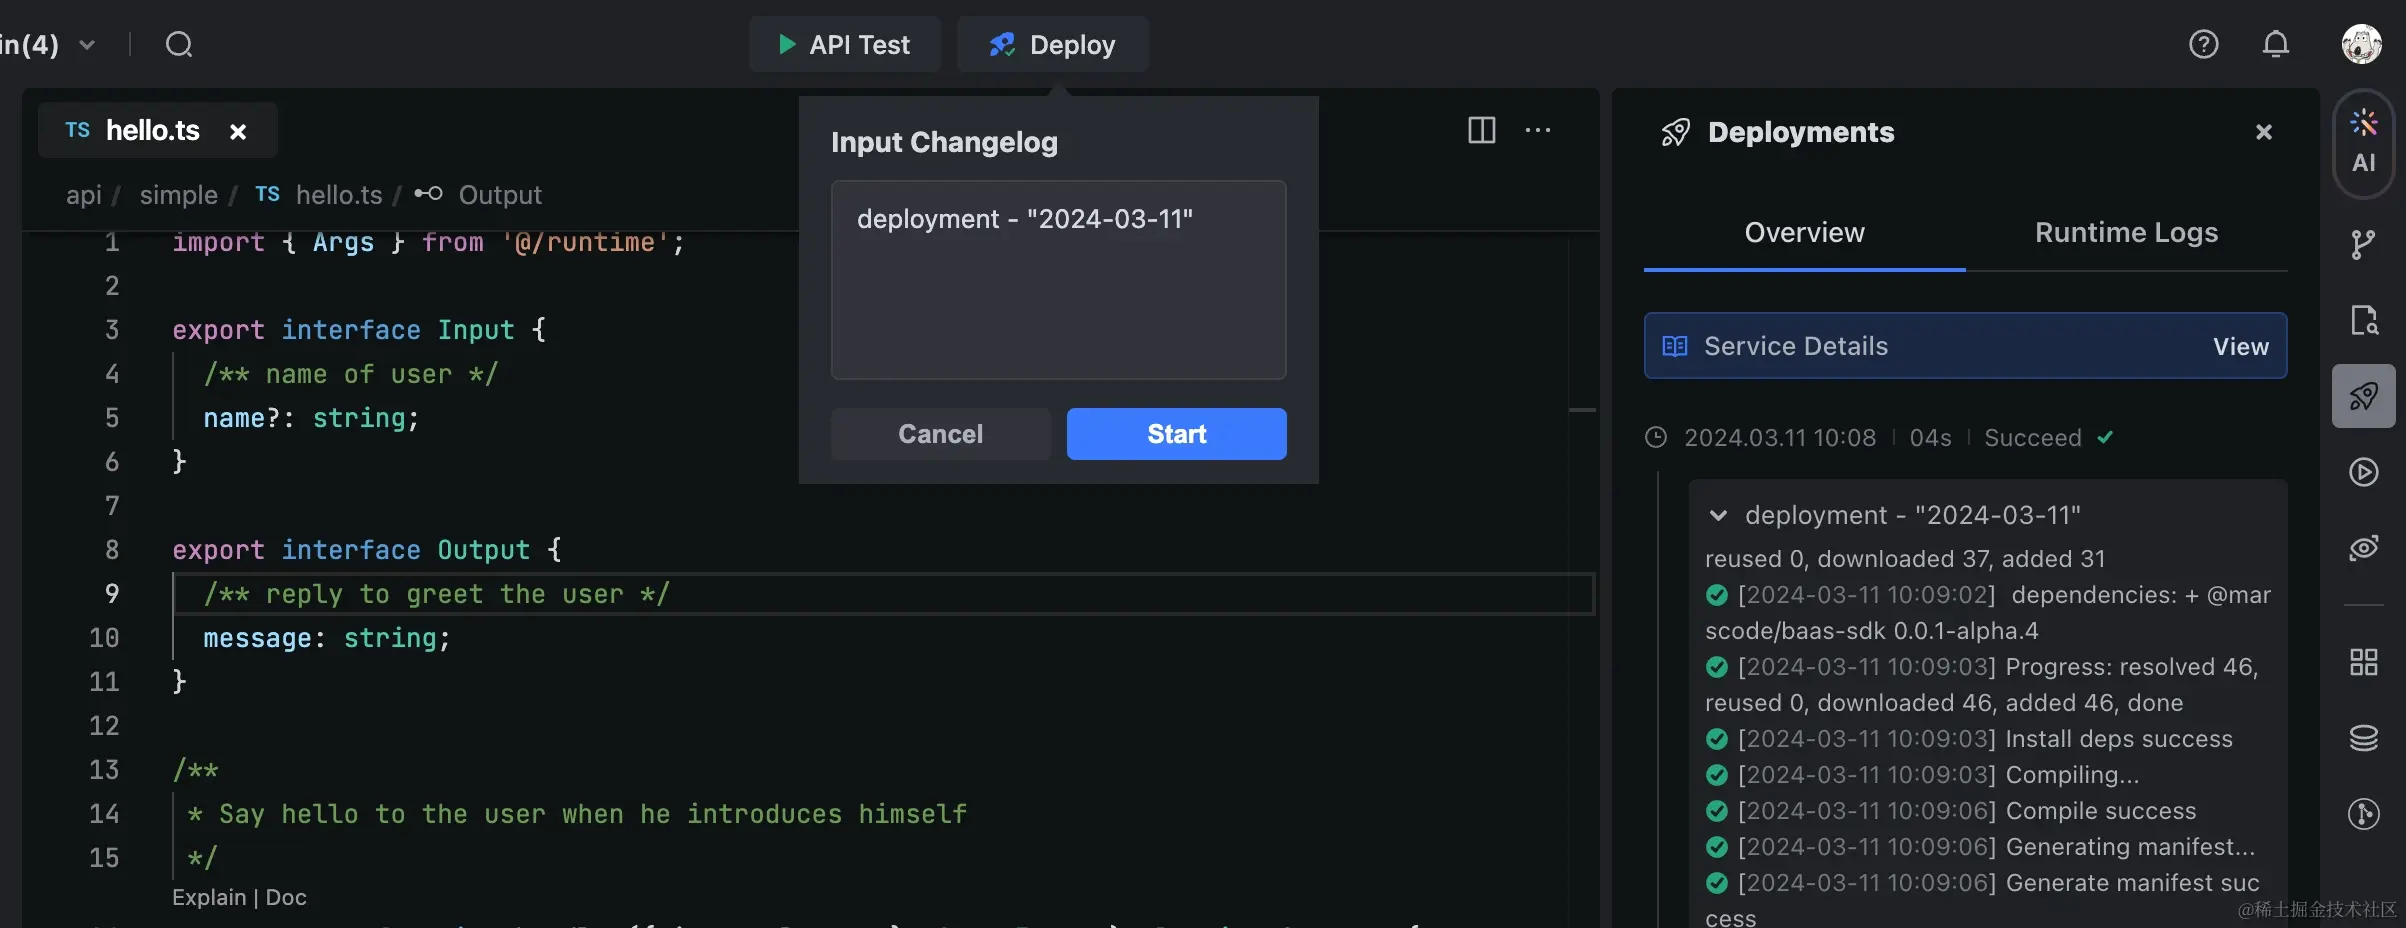The height and width of the screenshot is (928, 2406).
Task: Select the version control branch icon
Action: tap(2363, 243)
